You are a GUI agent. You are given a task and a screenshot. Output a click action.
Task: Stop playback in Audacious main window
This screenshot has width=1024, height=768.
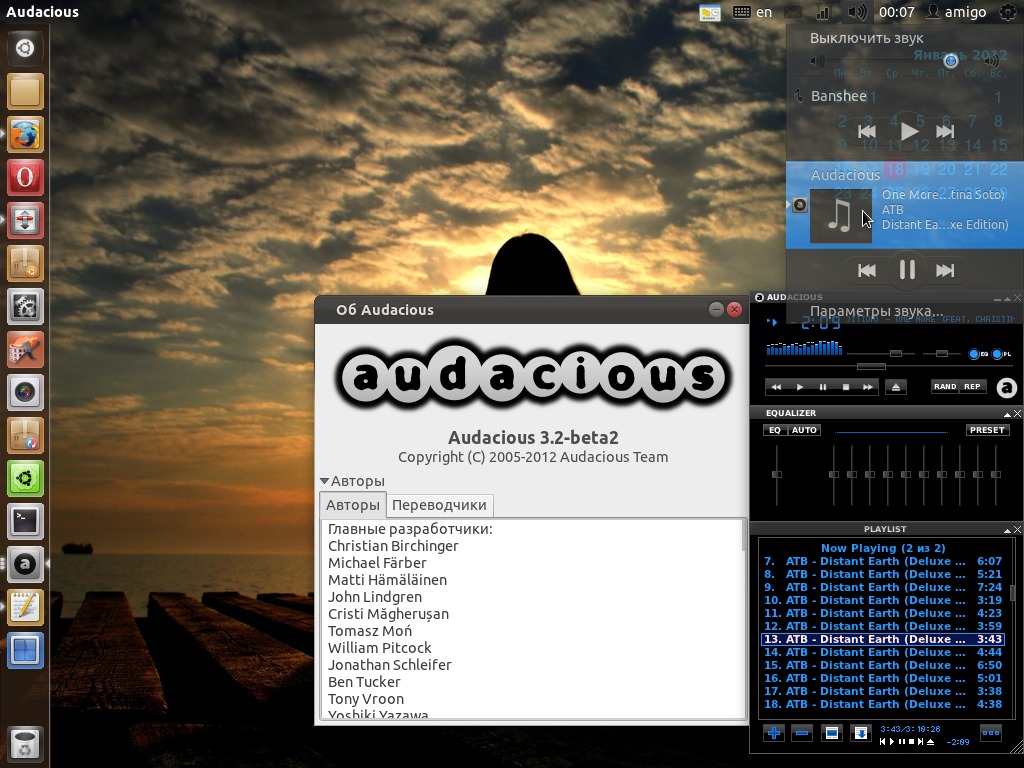tap(845, 387)
